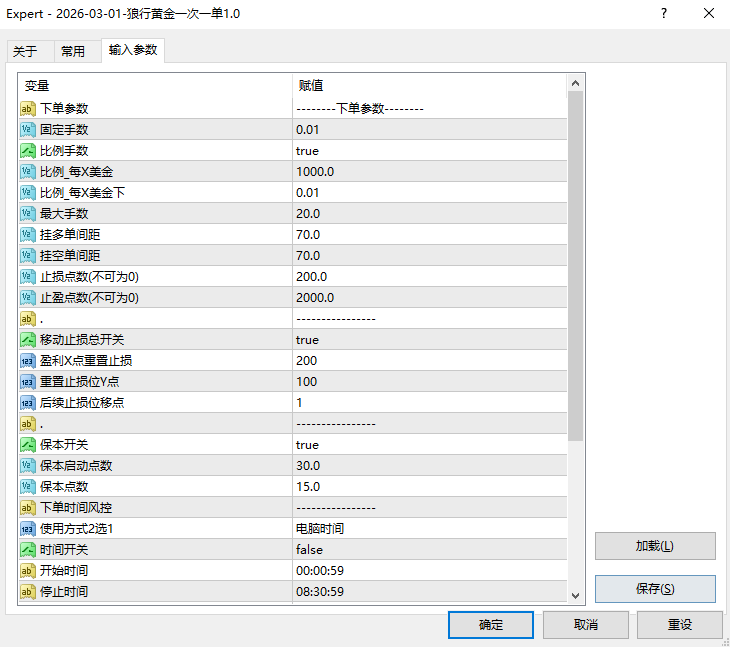Viewport: 730px width, 647px height.
Task: Click the bool icon beside 移动止损总开关
Action: [27, 339]
